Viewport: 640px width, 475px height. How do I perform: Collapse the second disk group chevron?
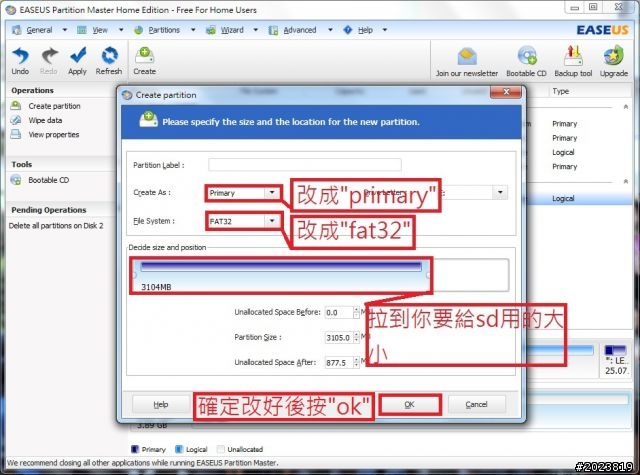coord(626,181)
